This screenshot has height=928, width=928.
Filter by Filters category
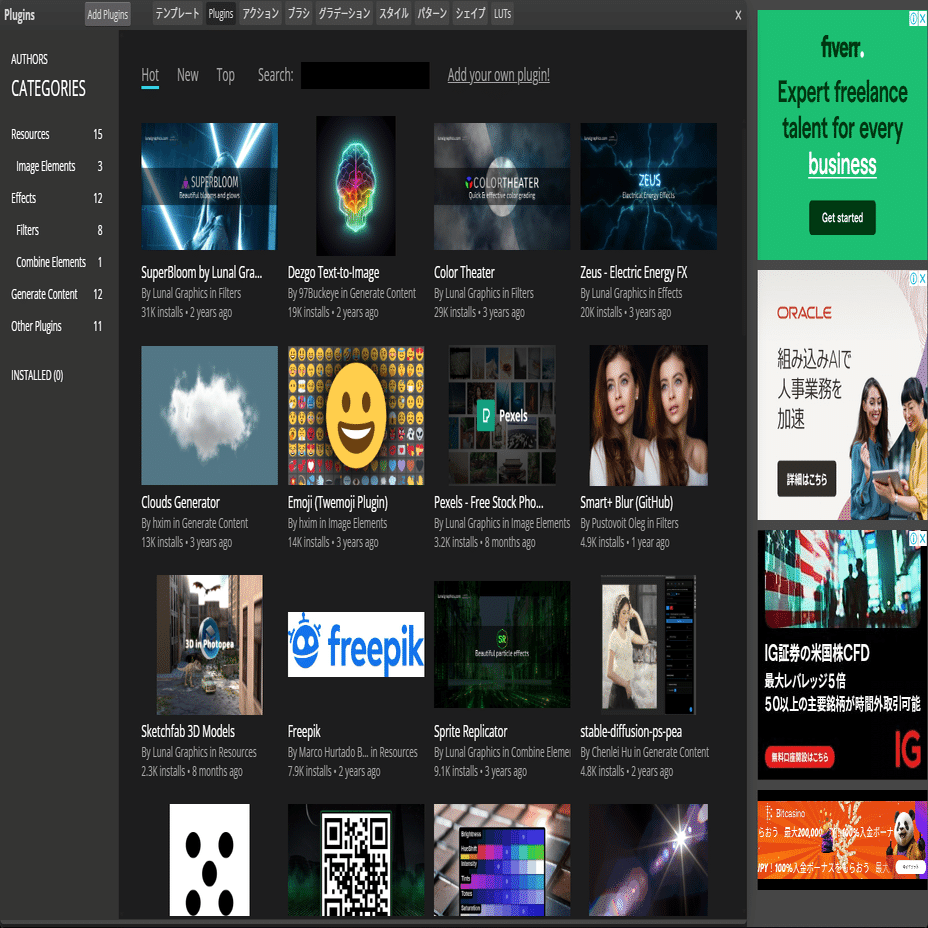point(59,230)
